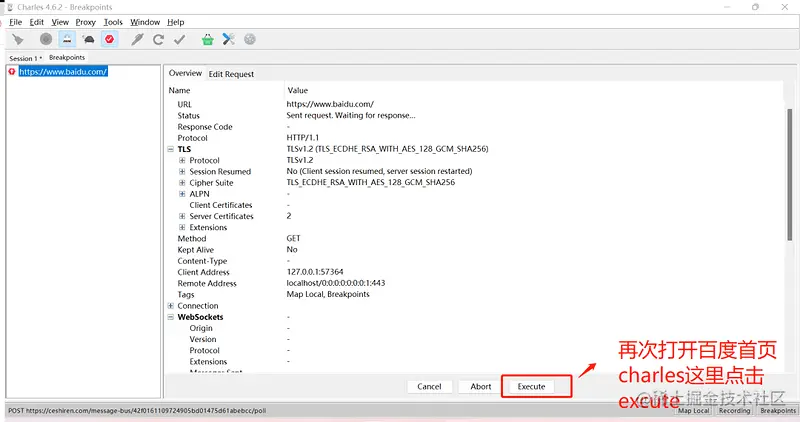Screen dimensions: 800x422
Task: Click the Repeat request refresh icon
Action: (158, 39)
